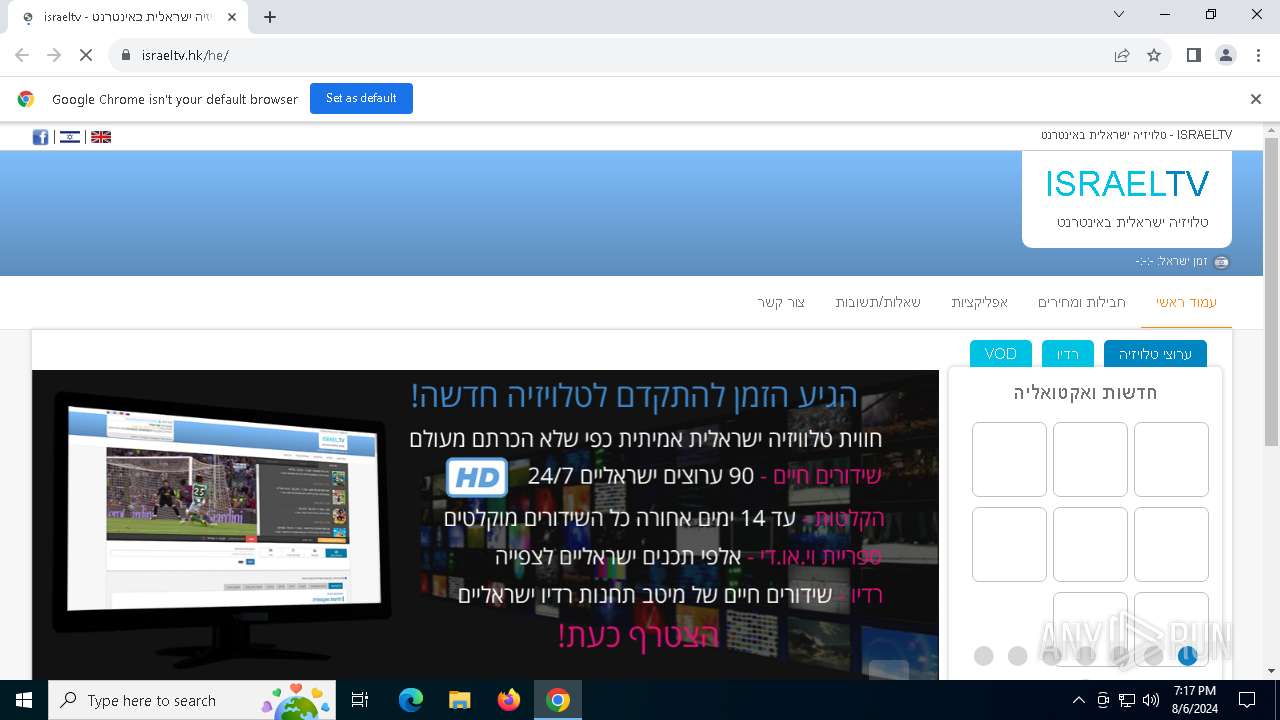Open Chrome profile menu
Viewport: 1280px width, 720px height.
1226,55
